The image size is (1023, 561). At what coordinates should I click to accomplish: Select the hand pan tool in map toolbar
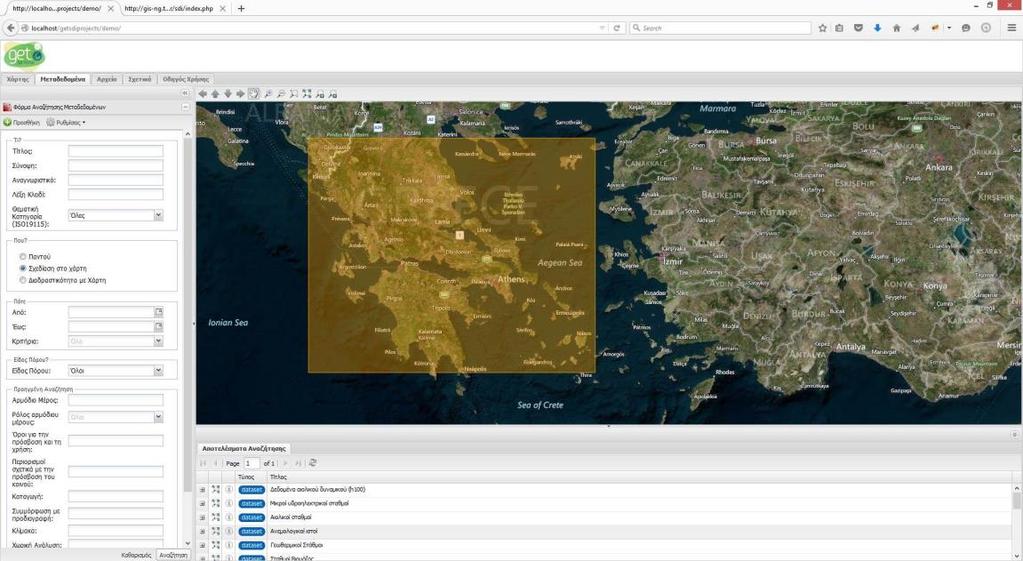click(x=254, y=94)
